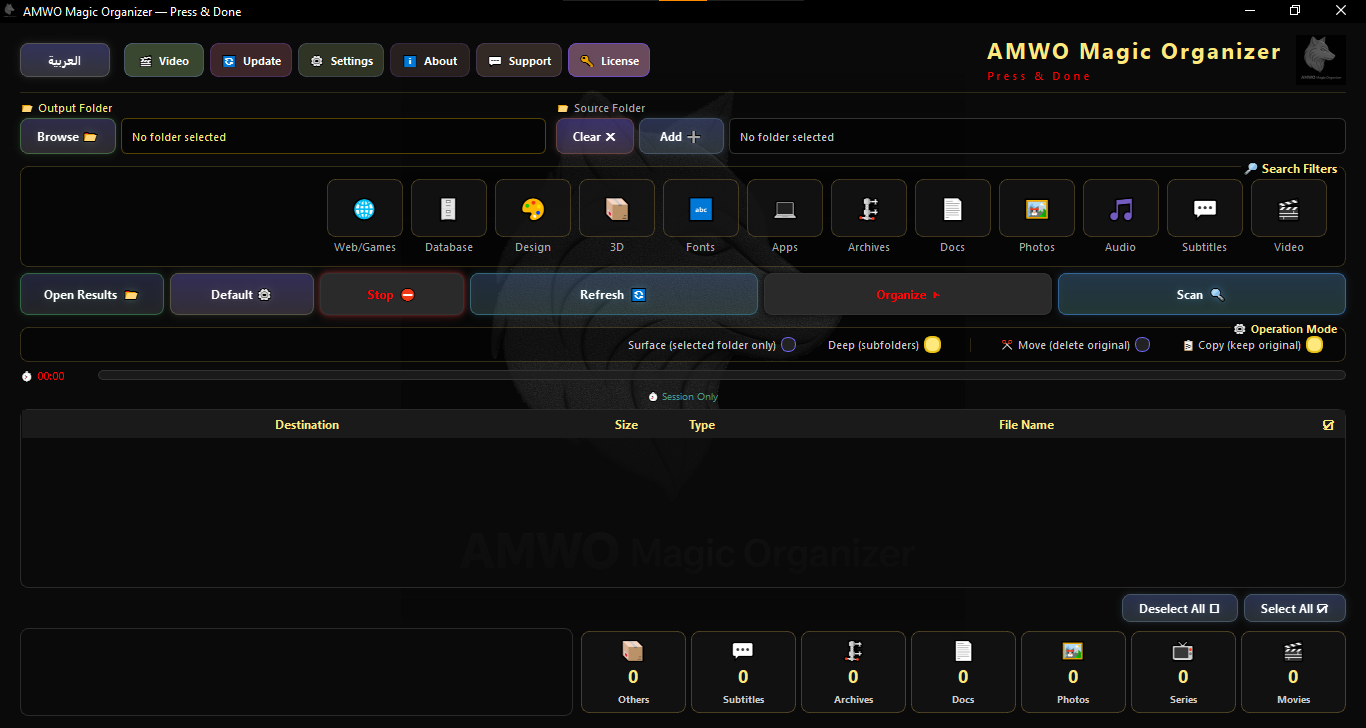The image size is (1366, 728).
Task: Click the 00:00 elapsed timer
Action: click(51, 377)
